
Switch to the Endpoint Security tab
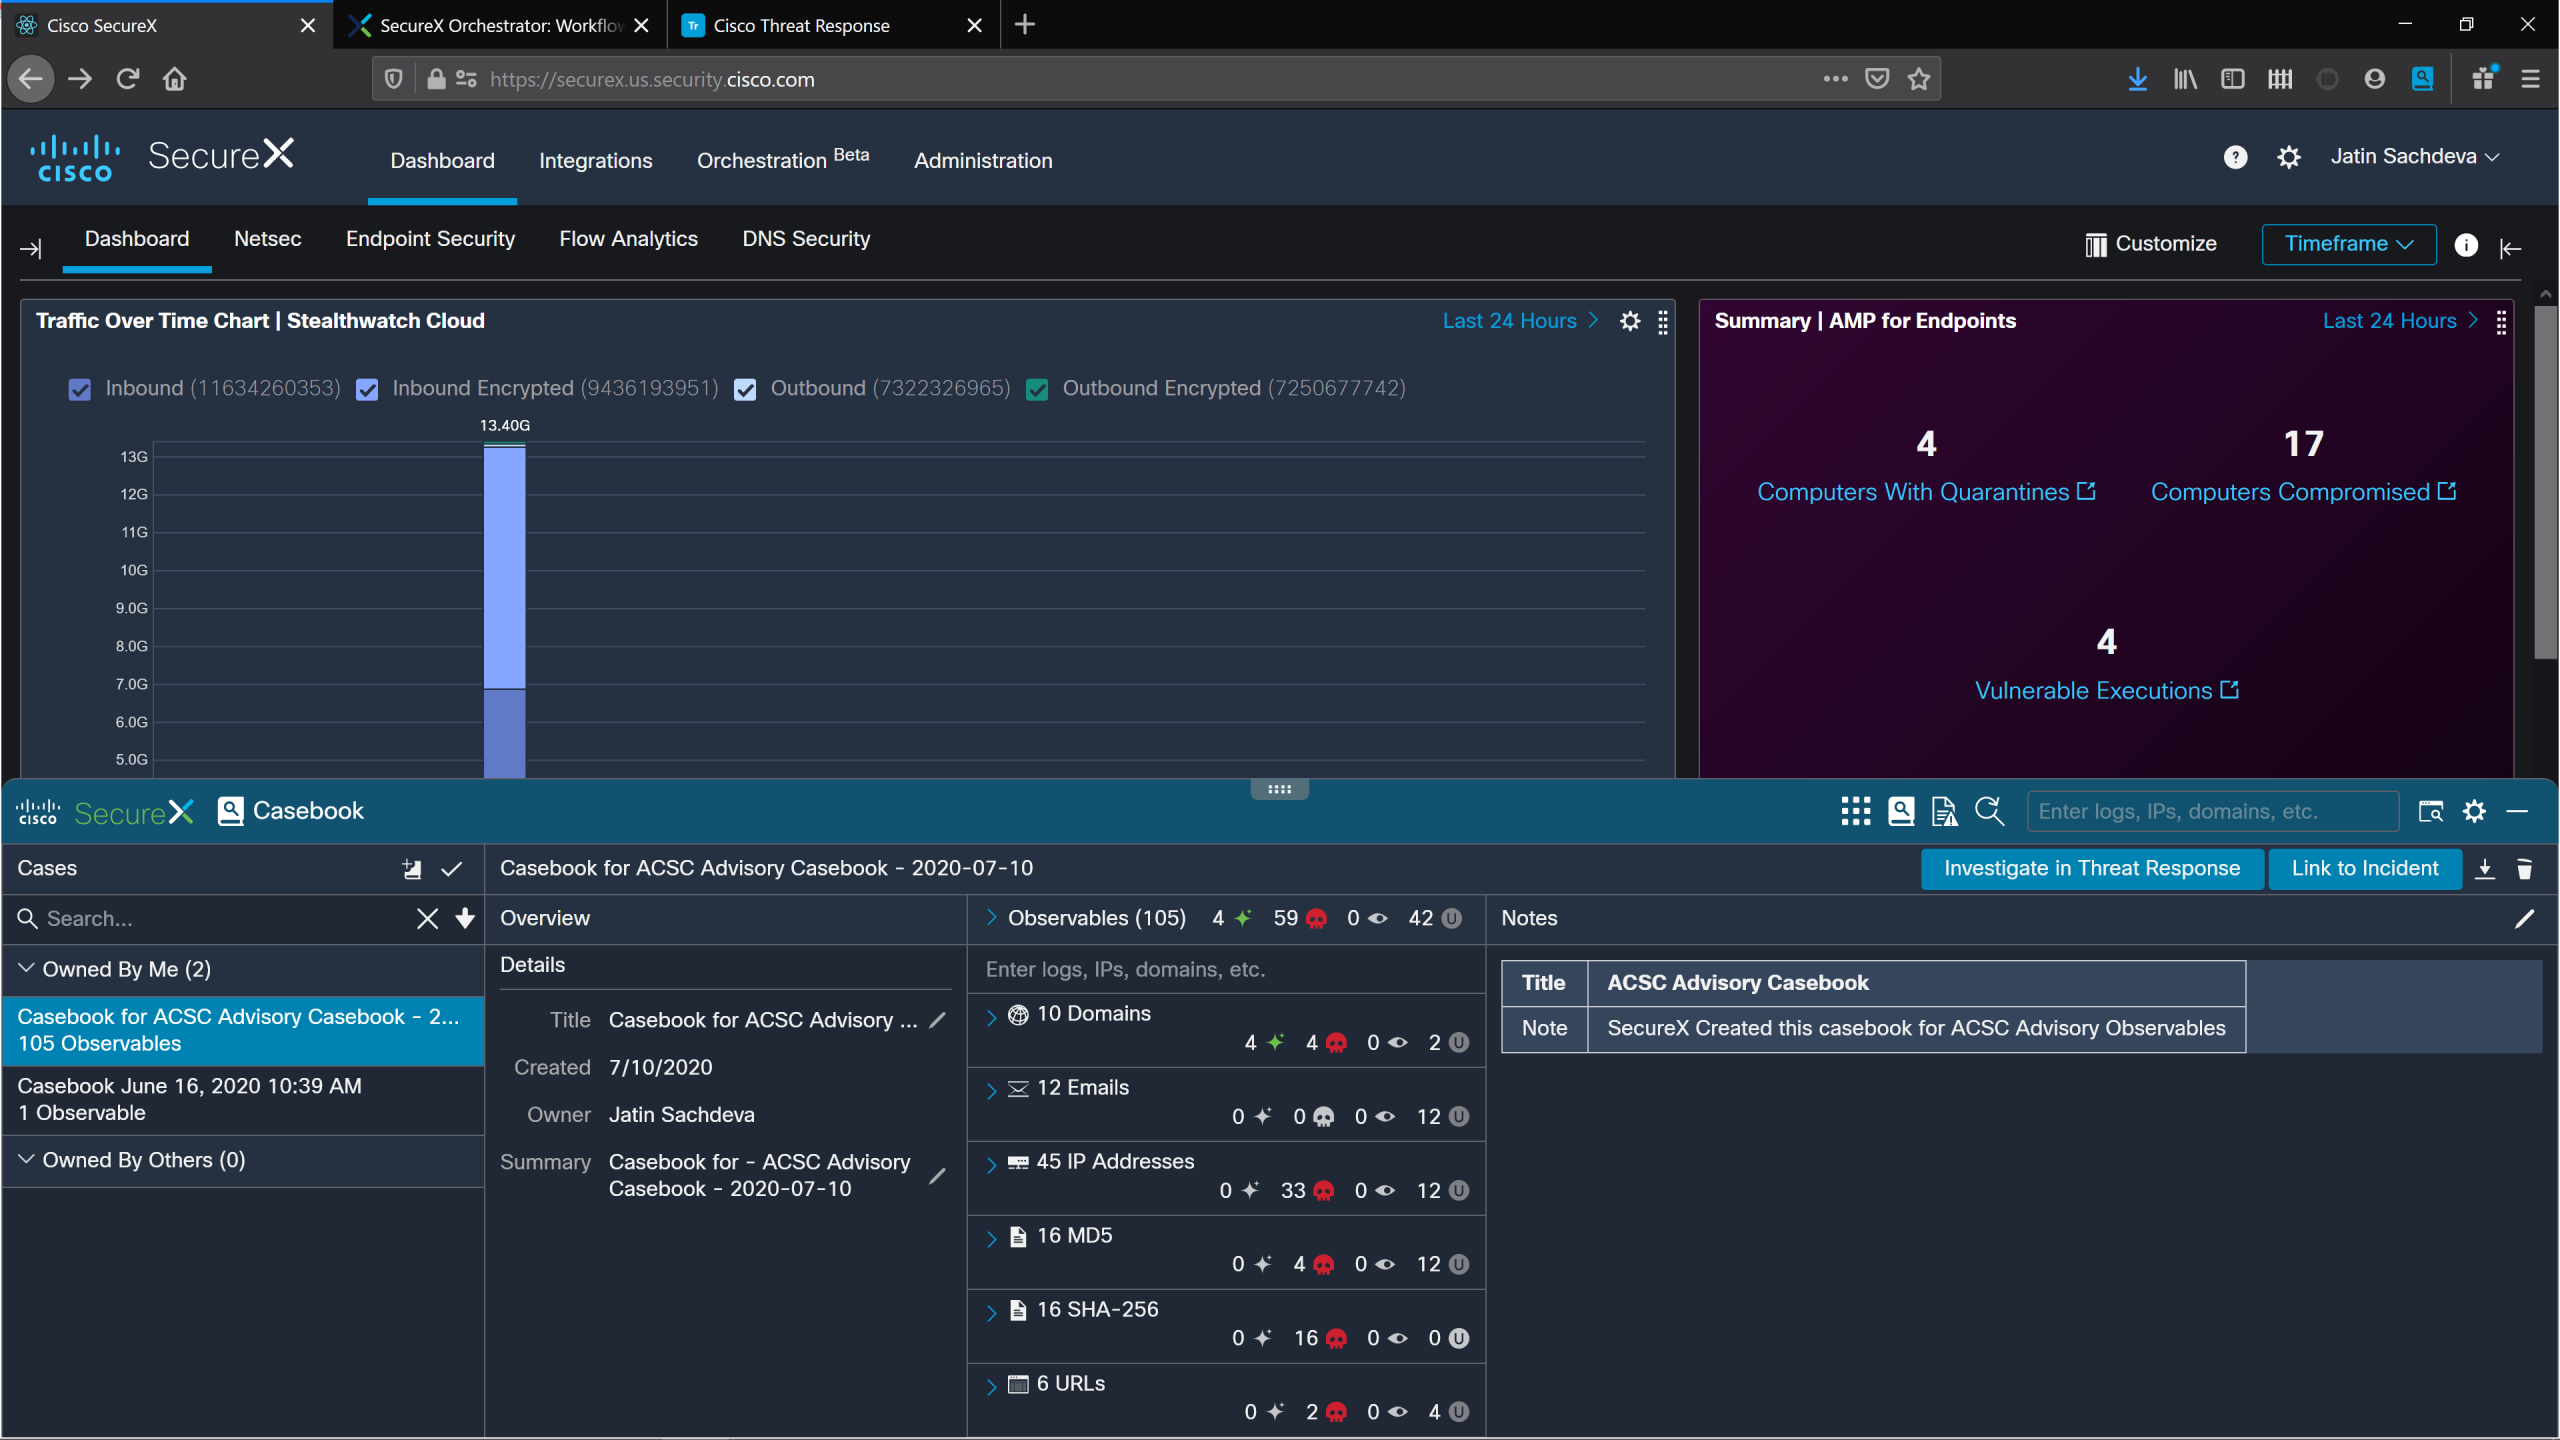tap(430, 239)
